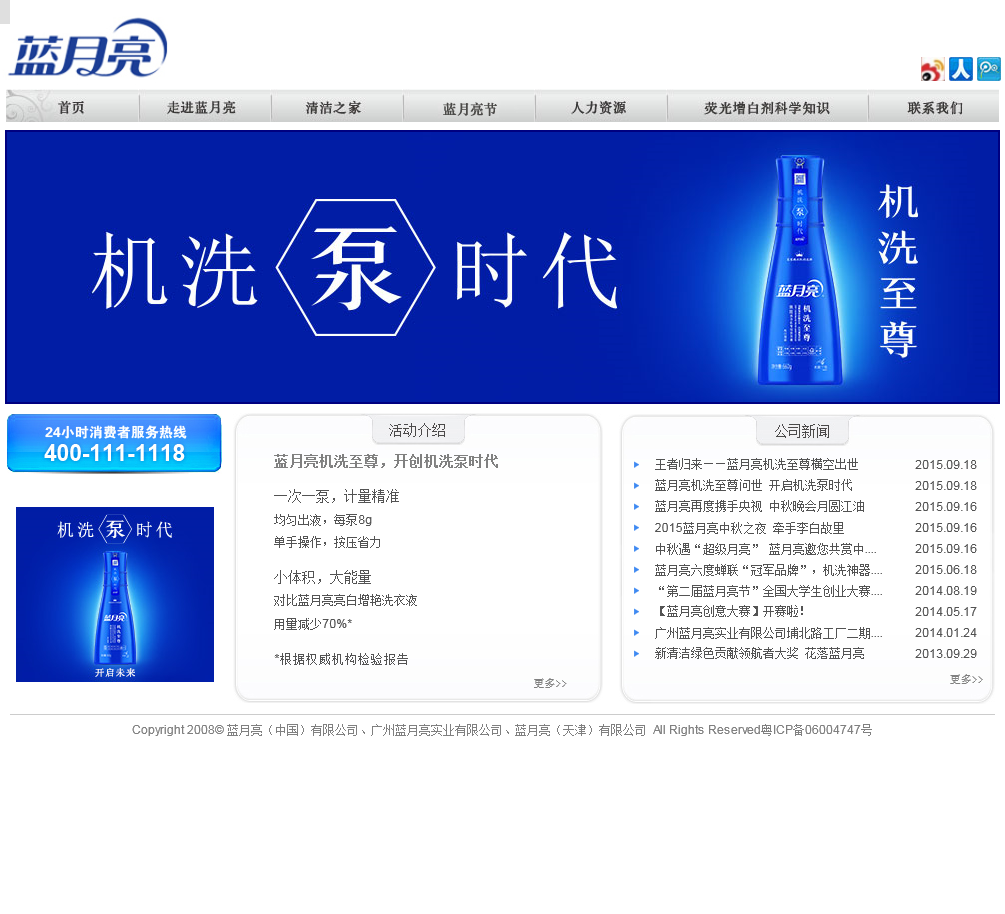Screen dimensions: 1005x914
Task: Open news 蓝月亮再度携手央视 中秋晚会月圆江油
Action: tap(760, 506)
